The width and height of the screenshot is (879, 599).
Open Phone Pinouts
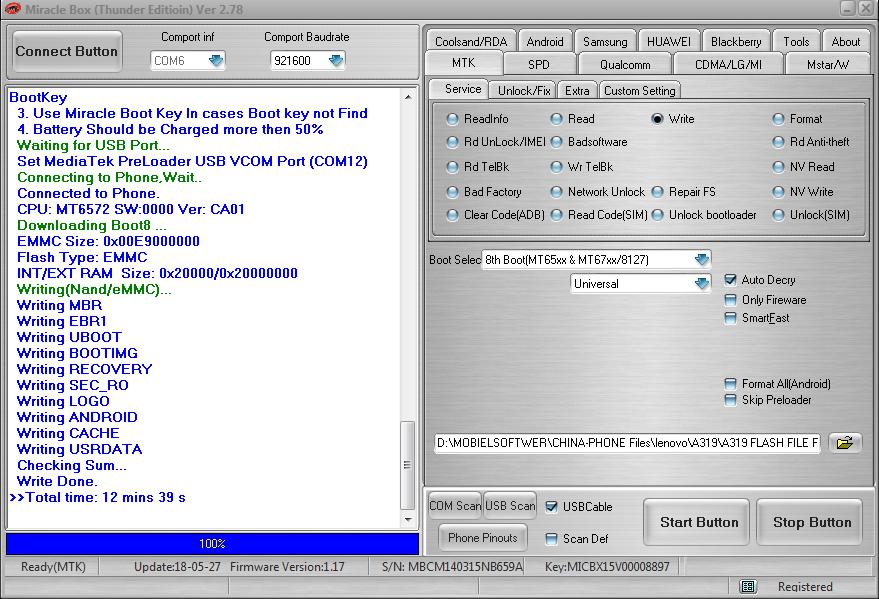483,538
